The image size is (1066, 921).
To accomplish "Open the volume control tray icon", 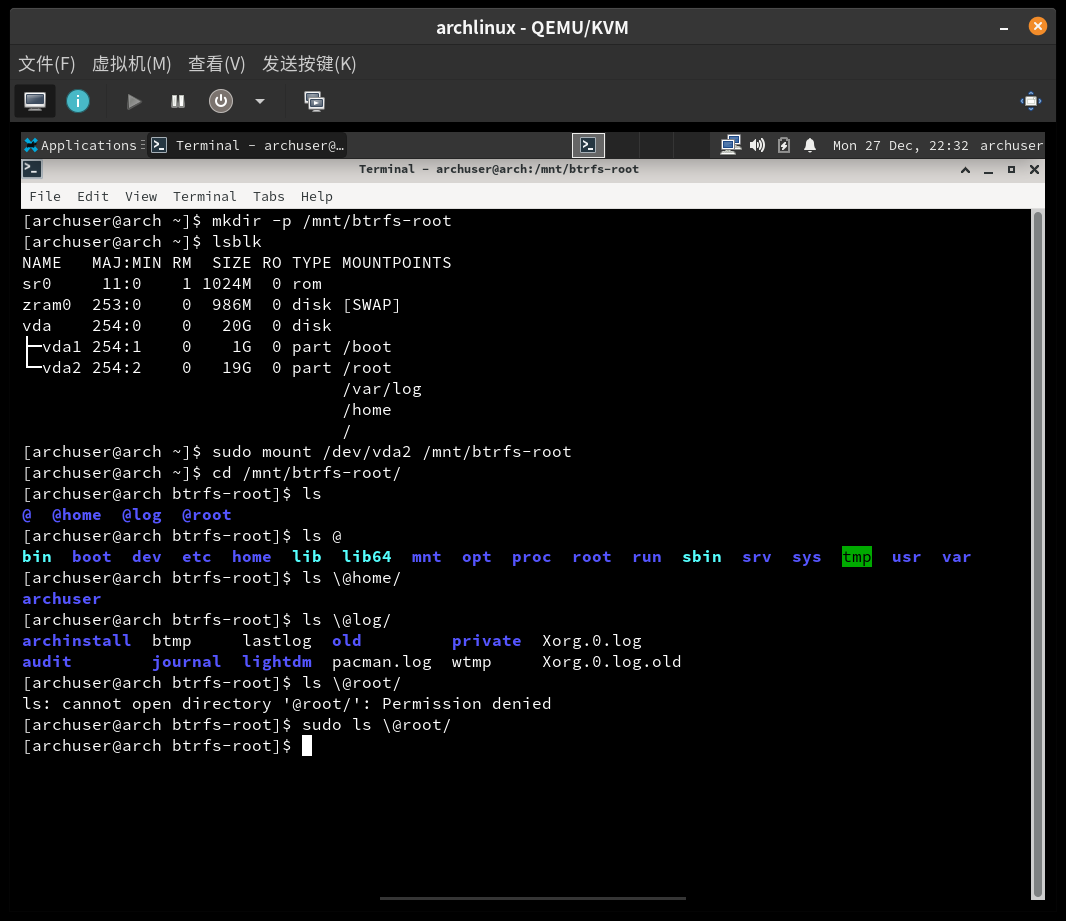I will click(x=757, y=145).
